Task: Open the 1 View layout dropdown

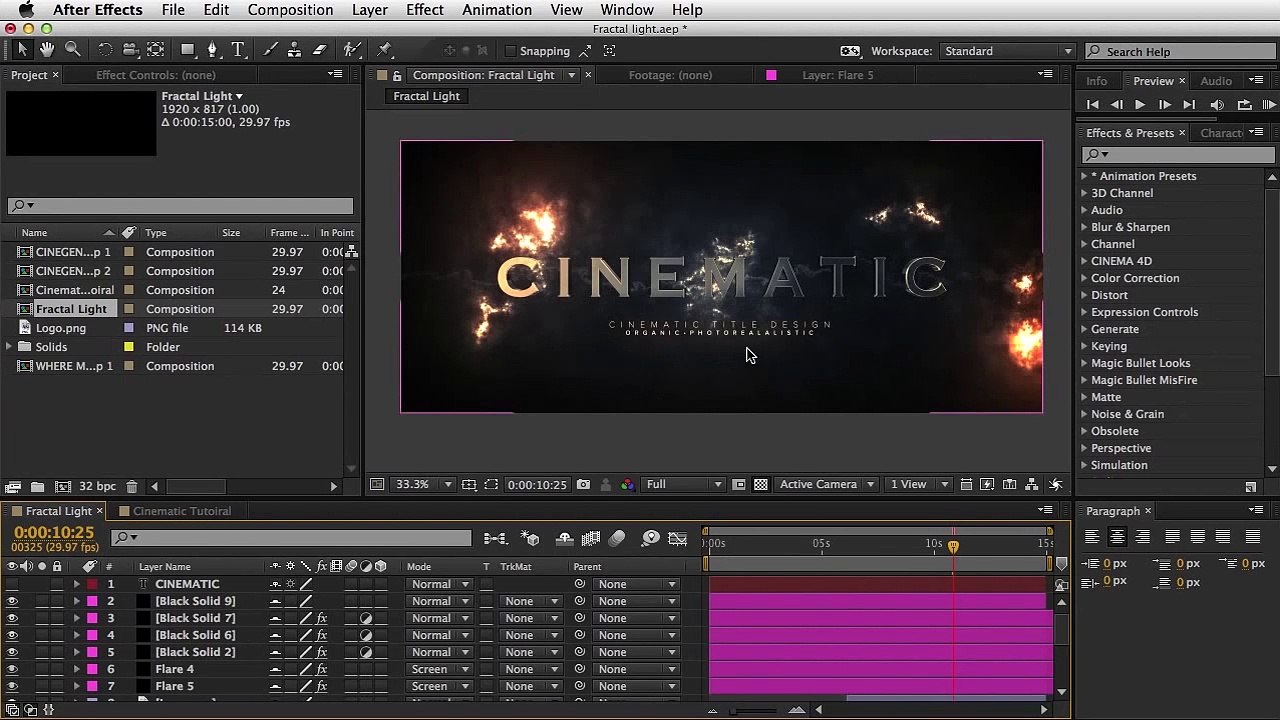Action: (919, 485)
